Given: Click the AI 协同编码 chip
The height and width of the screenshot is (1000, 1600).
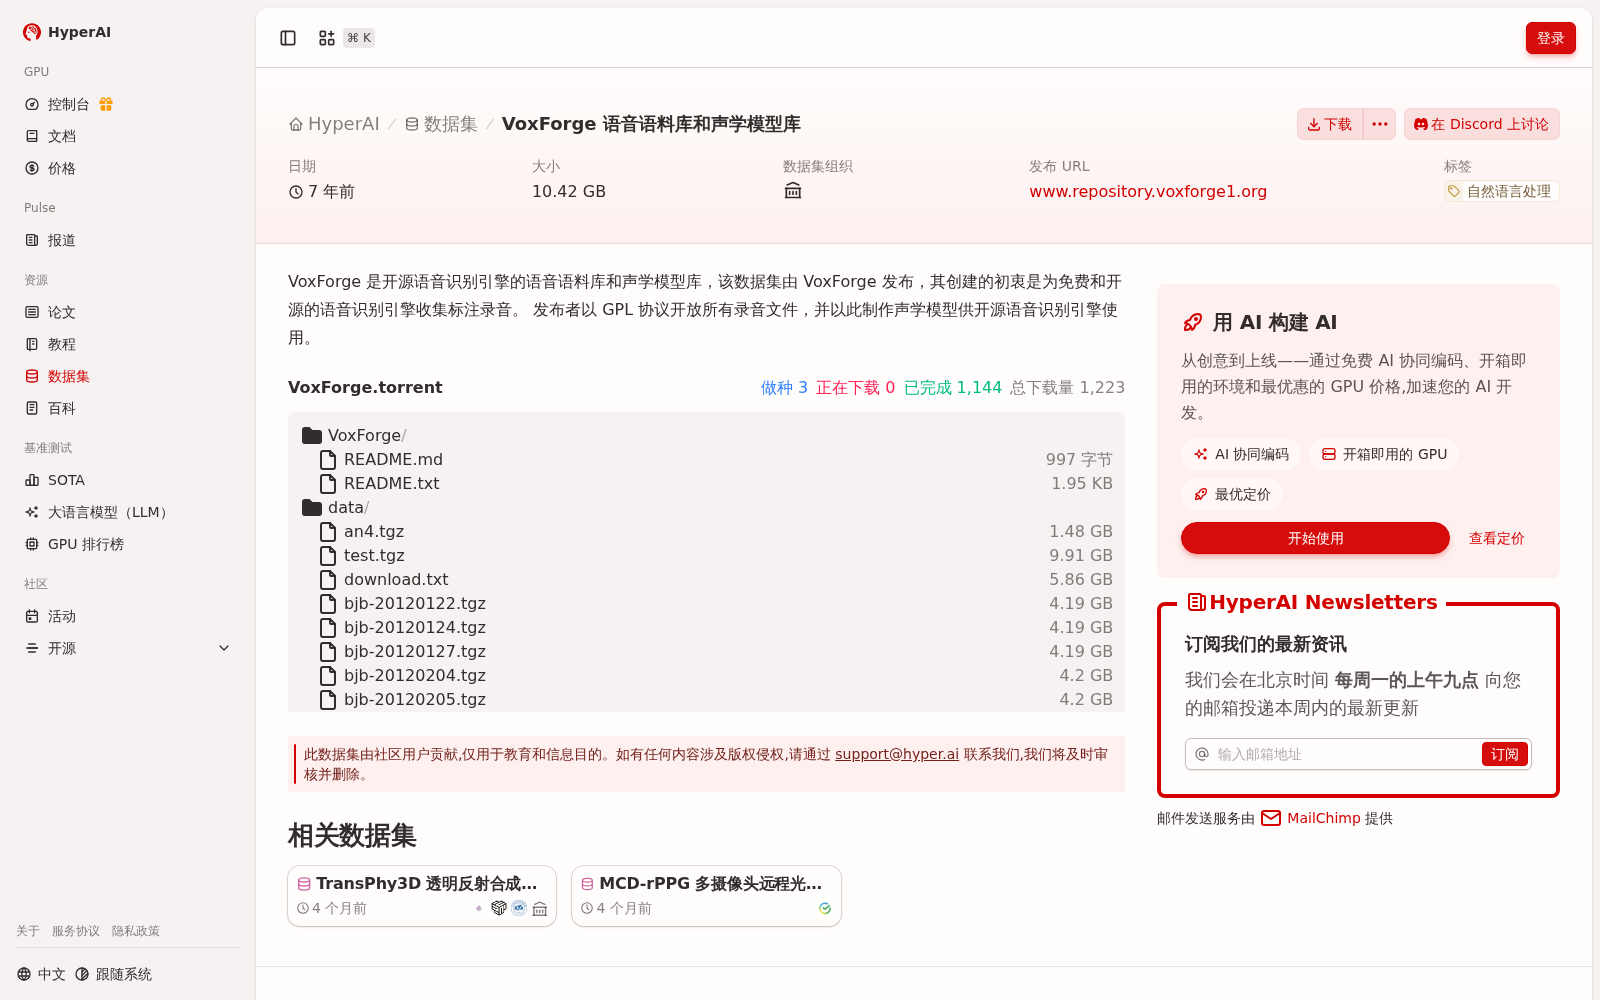Looking at the screenshot, I should pos(1241,454).
